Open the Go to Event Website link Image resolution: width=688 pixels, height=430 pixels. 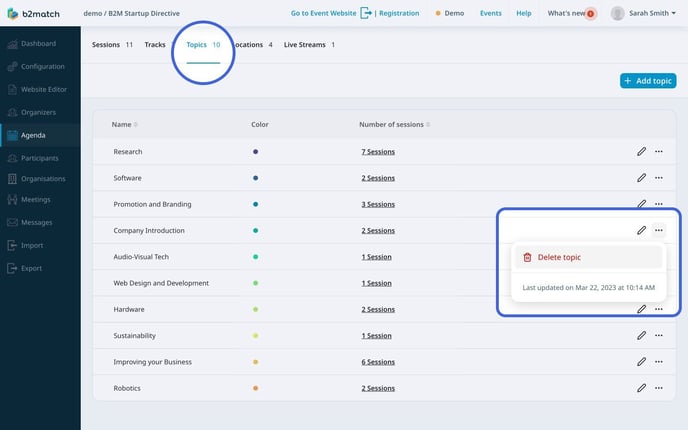323,13
